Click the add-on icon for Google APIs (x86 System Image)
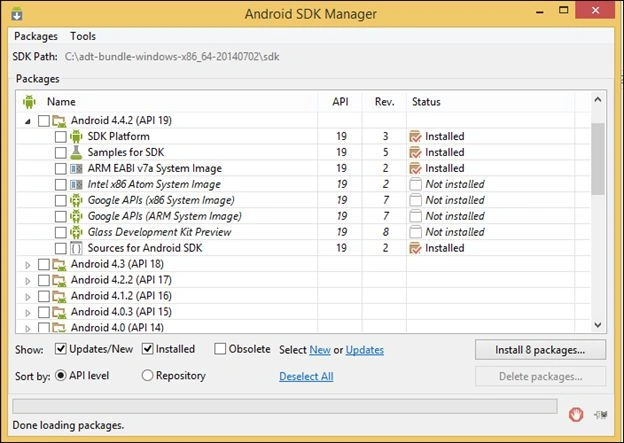This screenshot has height=443, width=624. pyautogui.click(x=76, y=200)
